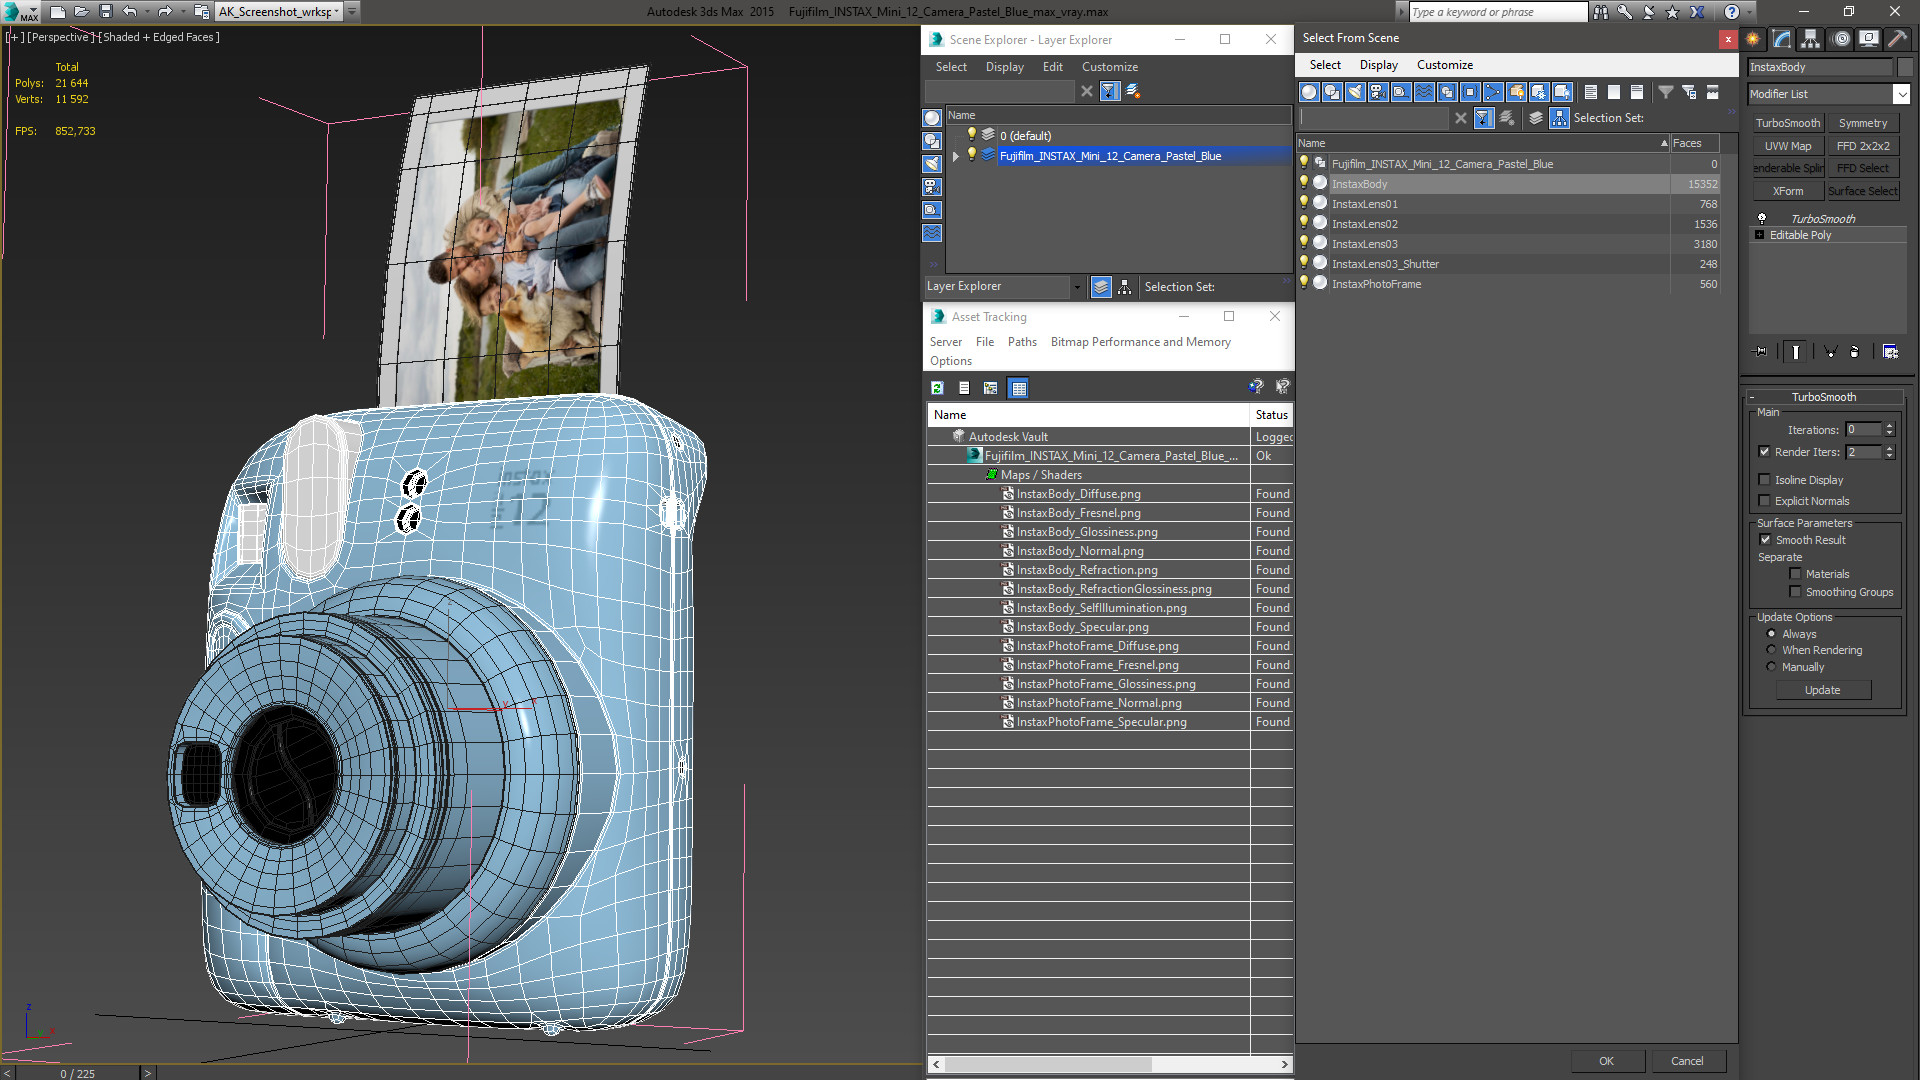Click Tree View icon in Asset Tracking toolbar

point(991,388)
